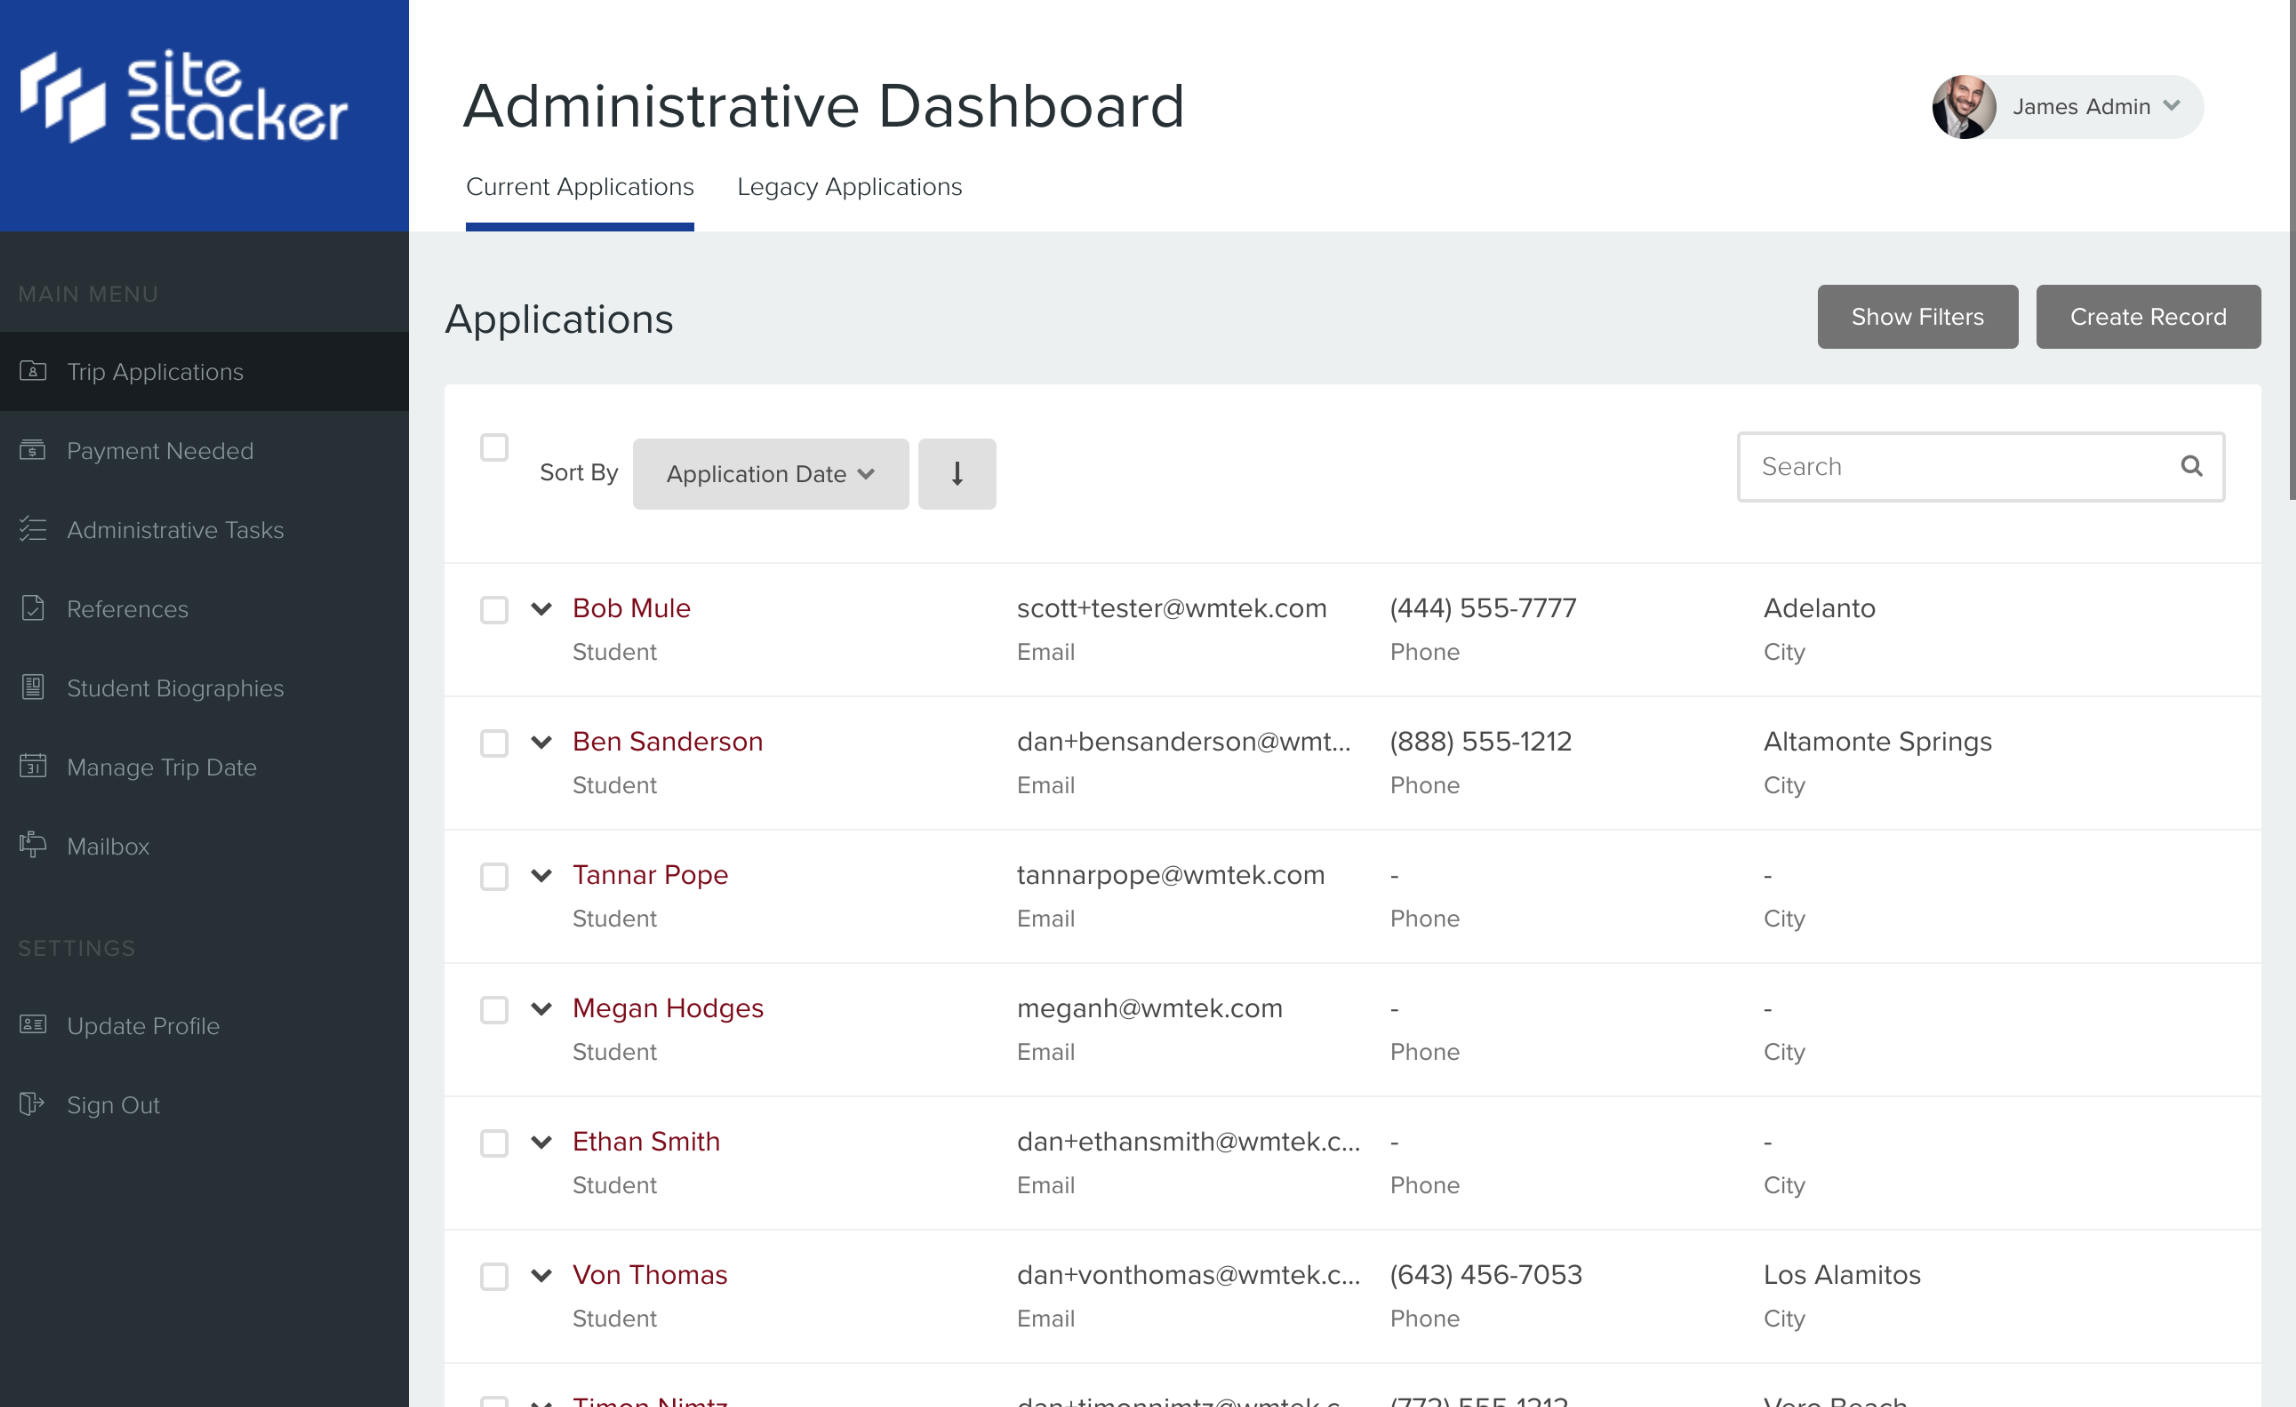2296x1407 pixels.
Task: Click the Payment Needed sidebar icon
Action: [x=33, y=450]
